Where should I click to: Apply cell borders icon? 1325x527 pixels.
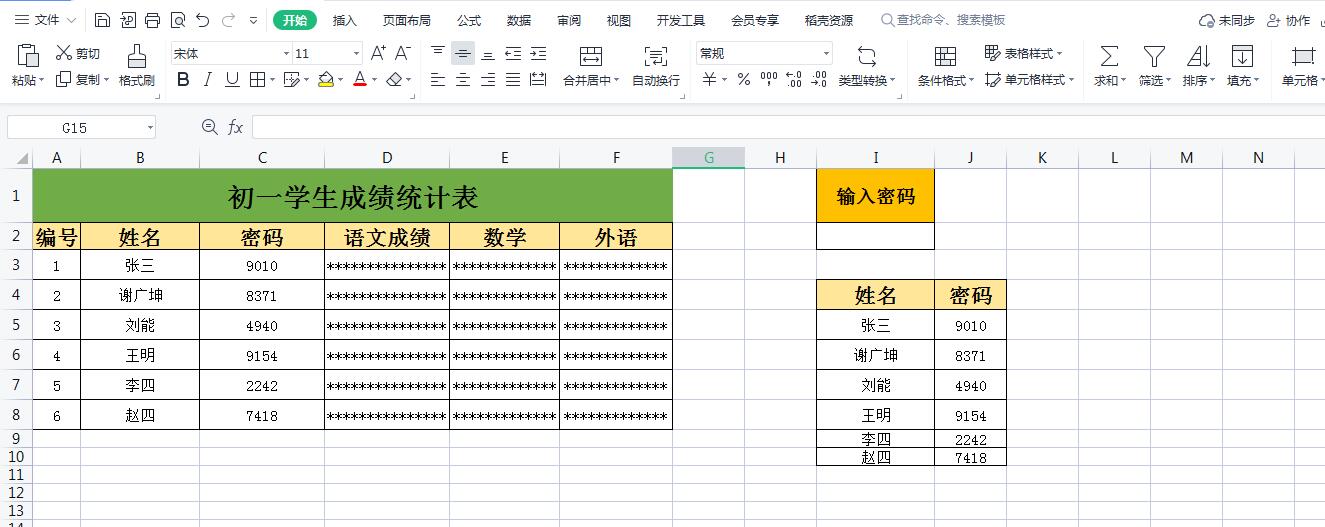(257, 80)
